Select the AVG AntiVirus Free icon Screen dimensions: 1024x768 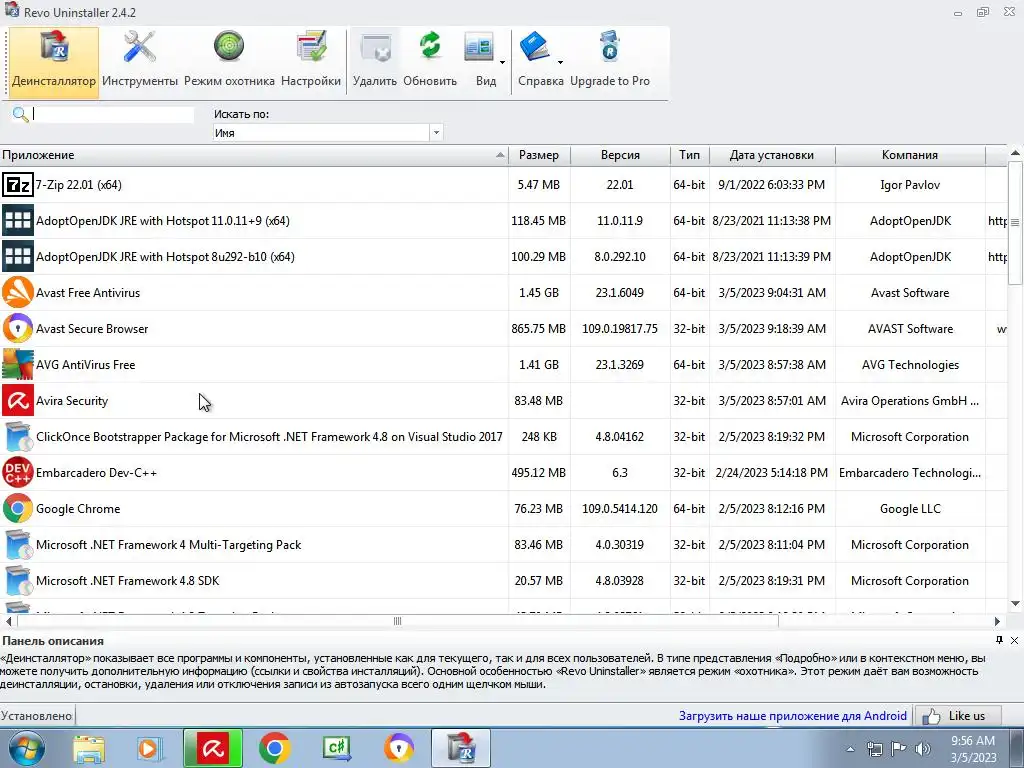[x=18, y=364]
